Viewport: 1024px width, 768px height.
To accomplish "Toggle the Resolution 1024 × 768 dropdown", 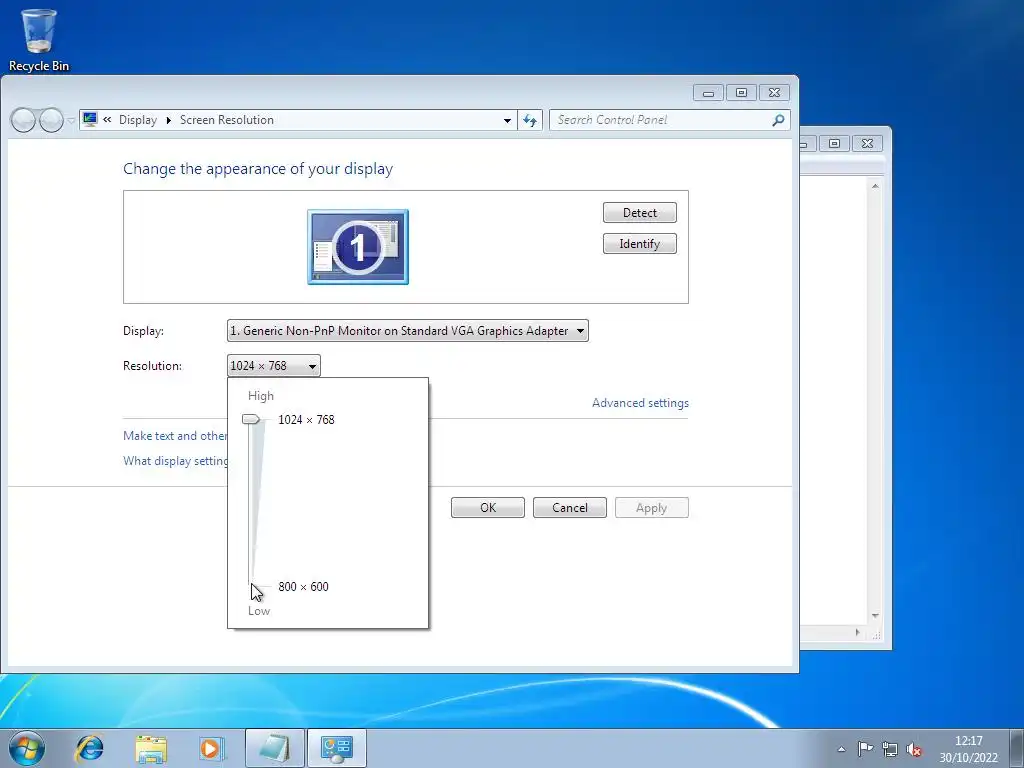I will [274, 366].
